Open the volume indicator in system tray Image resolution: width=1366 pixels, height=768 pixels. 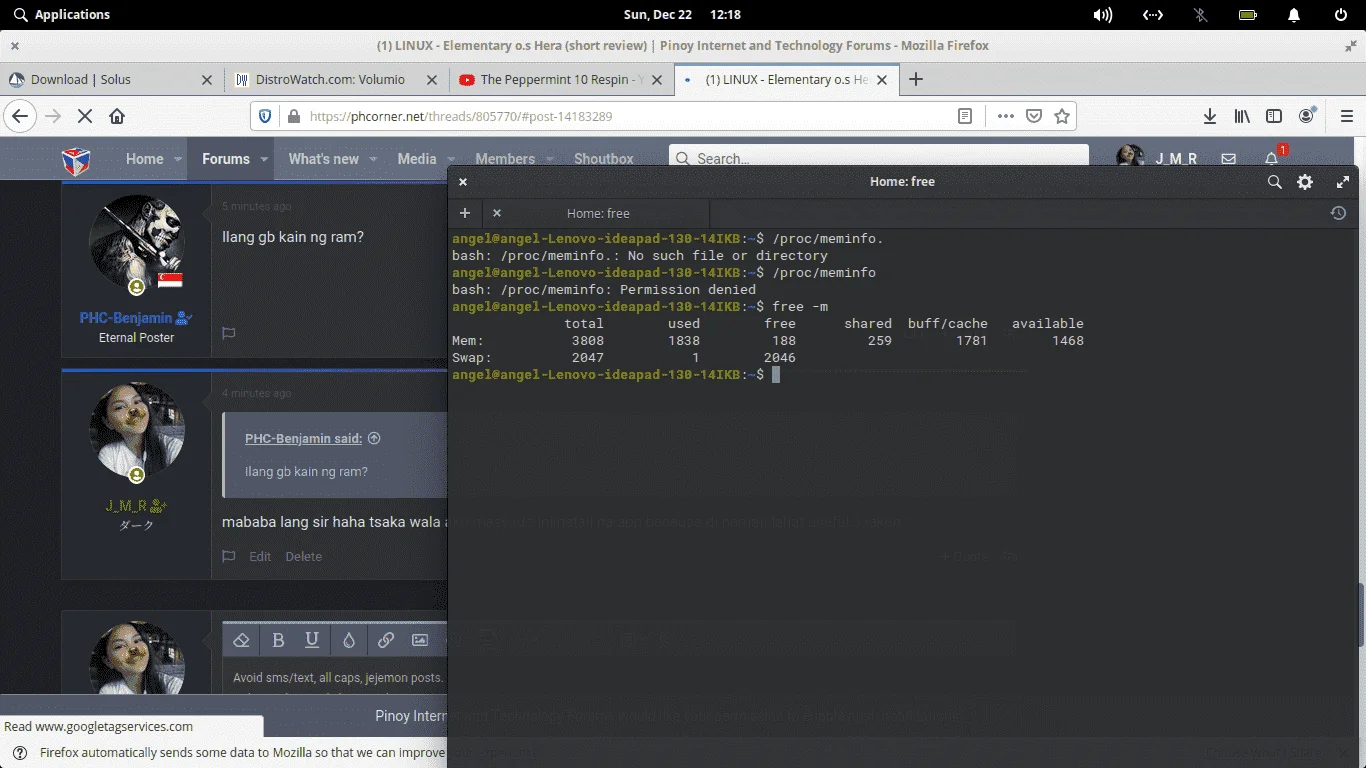1102,15
